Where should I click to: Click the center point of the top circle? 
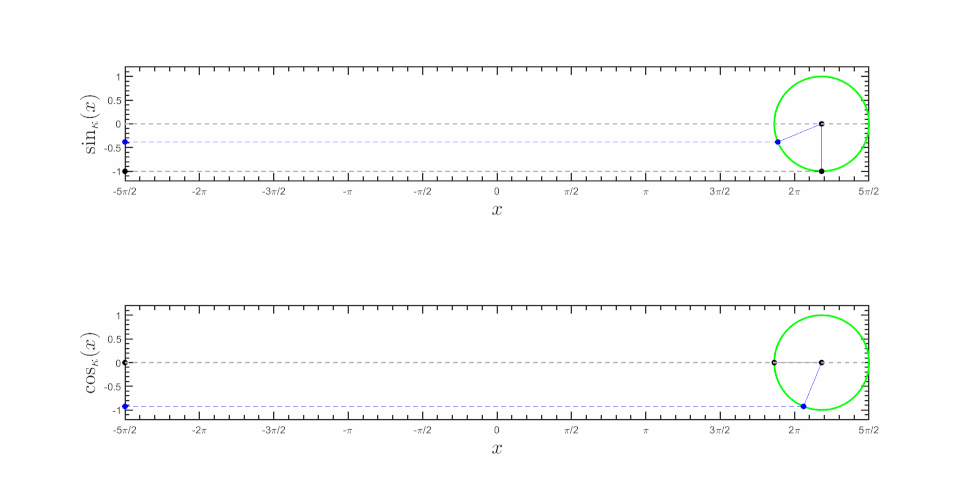pyautogui.click(x=821, y=124)
